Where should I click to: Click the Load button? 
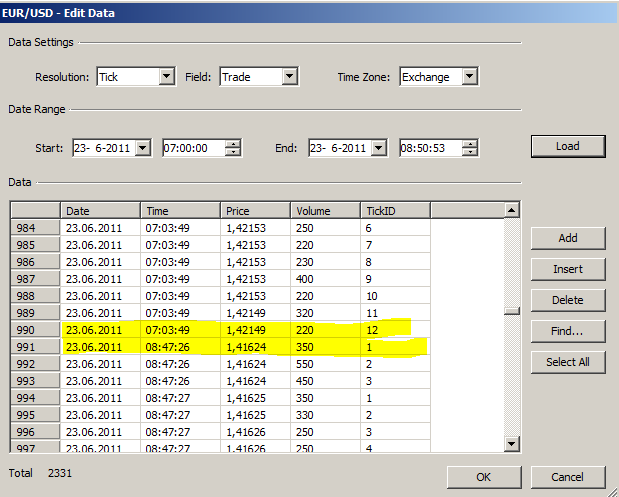click(x=568, y=146)
